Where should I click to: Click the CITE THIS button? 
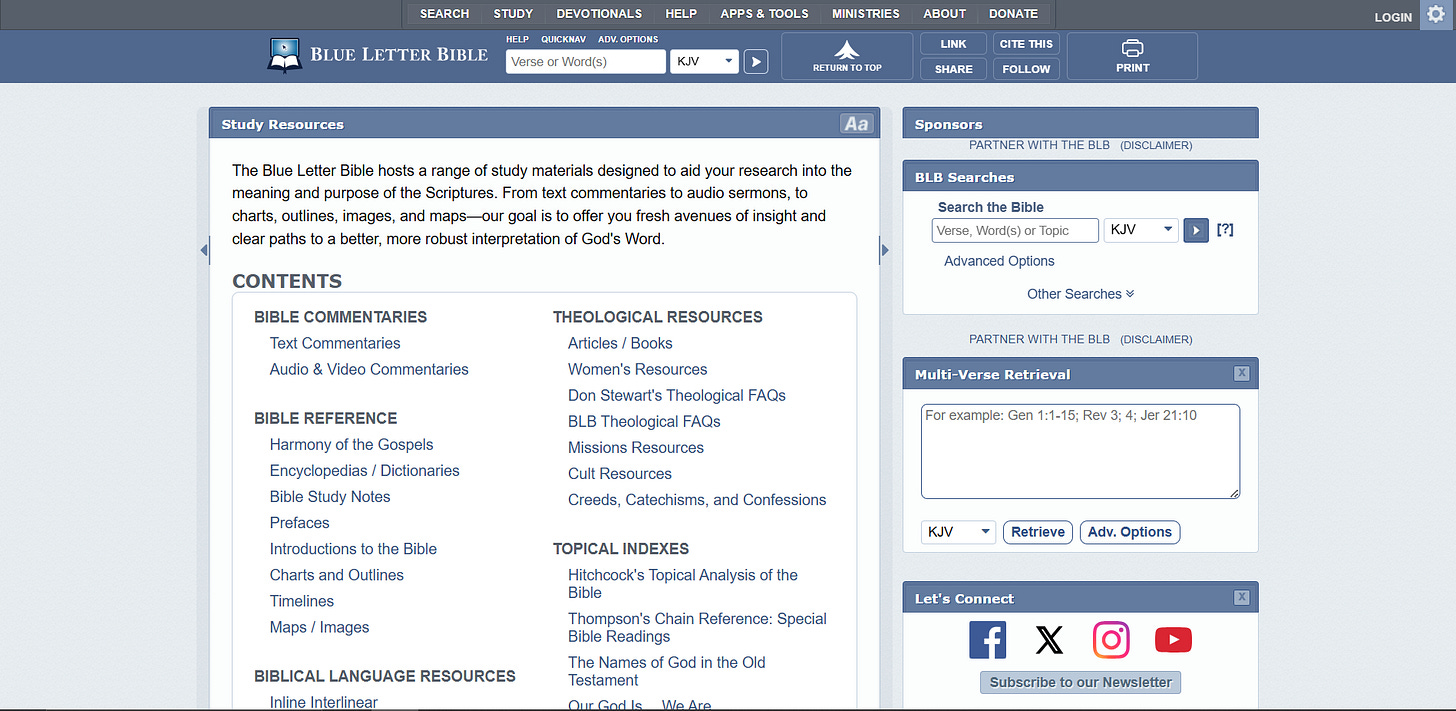click(1026, 44)
